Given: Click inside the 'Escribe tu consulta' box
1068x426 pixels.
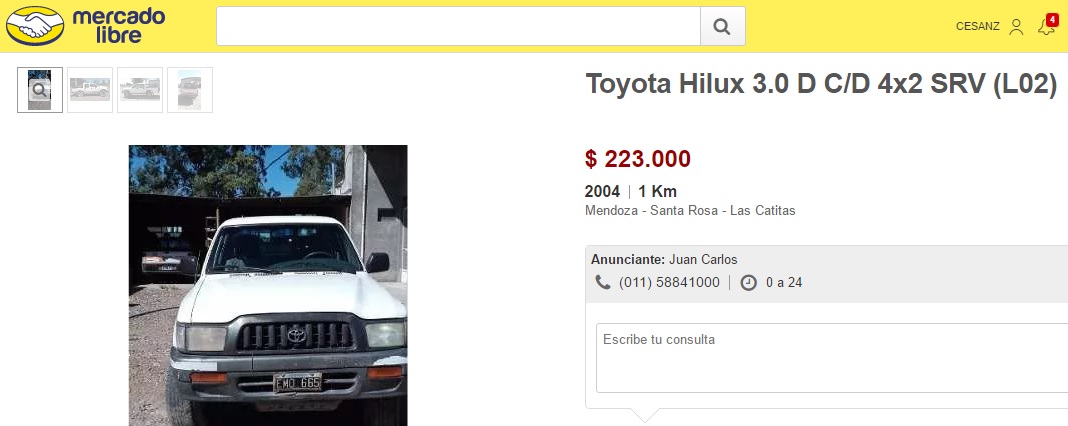Looking at the screenshot, I should [832, 358].
